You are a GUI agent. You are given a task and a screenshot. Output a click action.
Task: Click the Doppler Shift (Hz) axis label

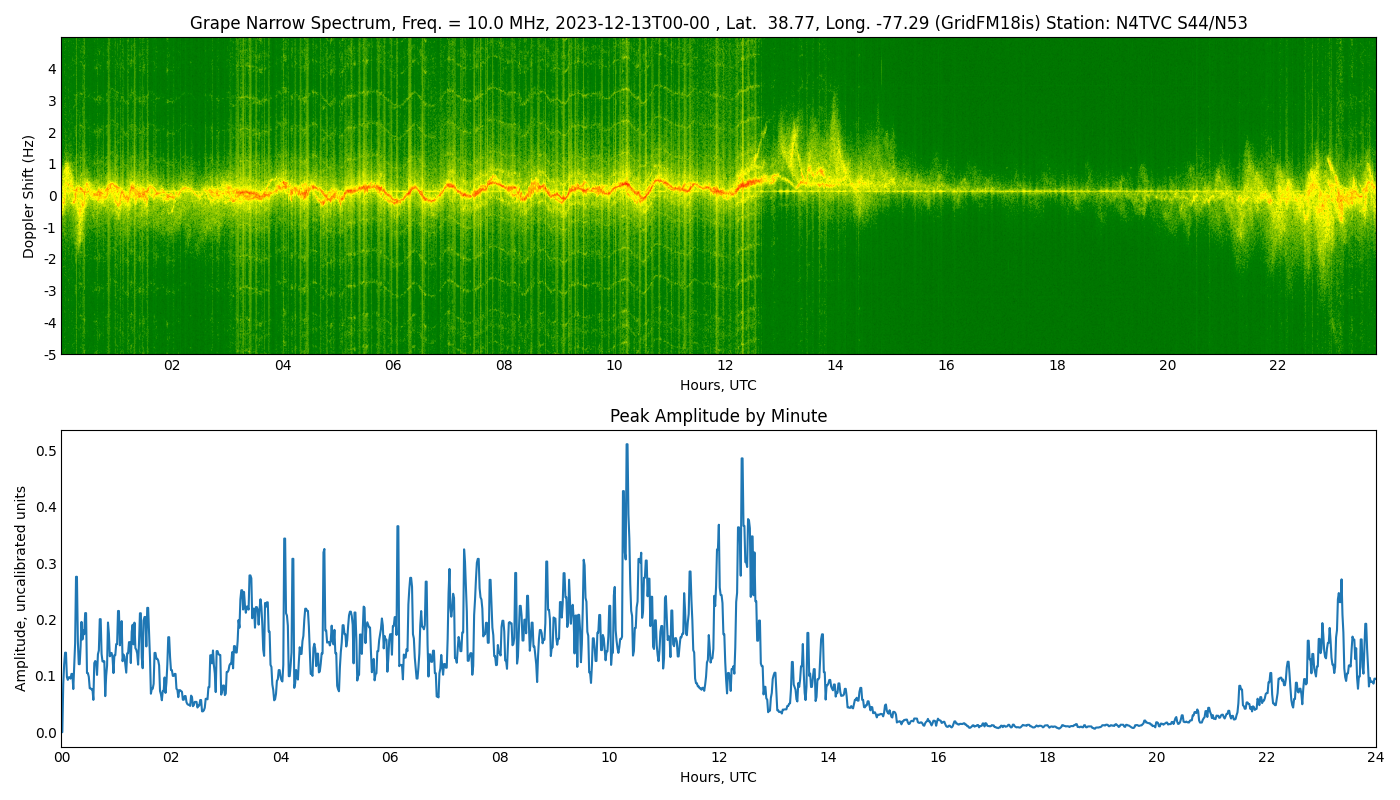pyautogui.click(x=29, y=196)
